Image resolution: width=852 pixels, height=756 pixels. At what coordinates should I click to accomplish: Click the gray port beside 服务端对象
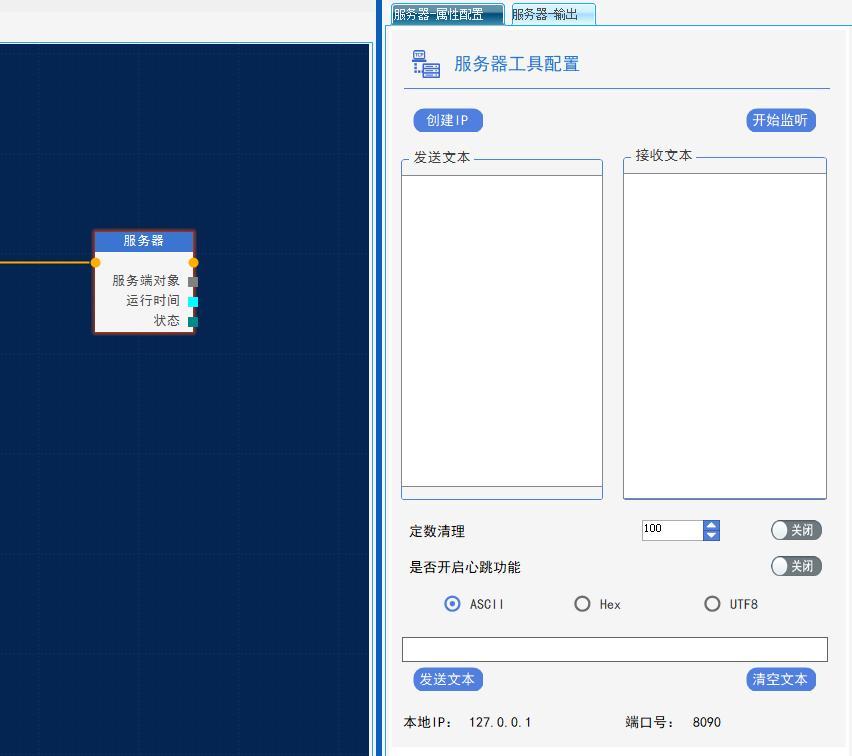point(192,281)
